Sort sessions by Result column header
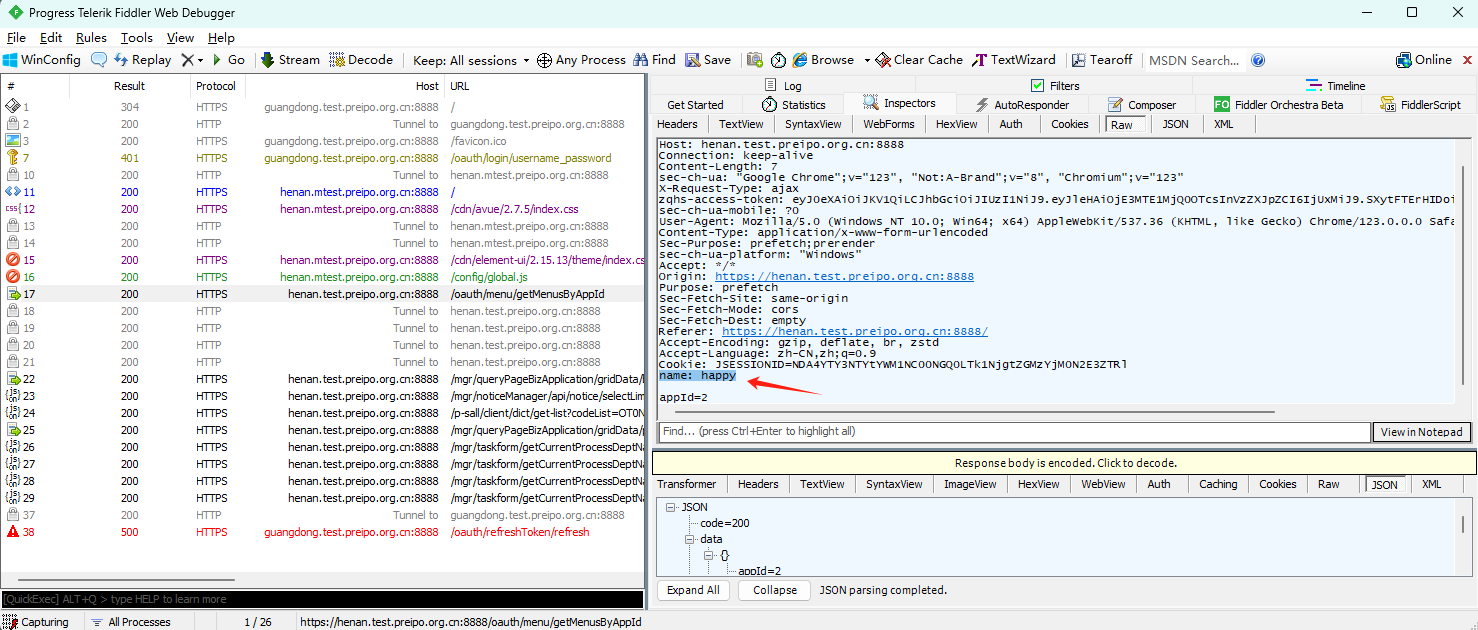 click(x=130, y=86)
